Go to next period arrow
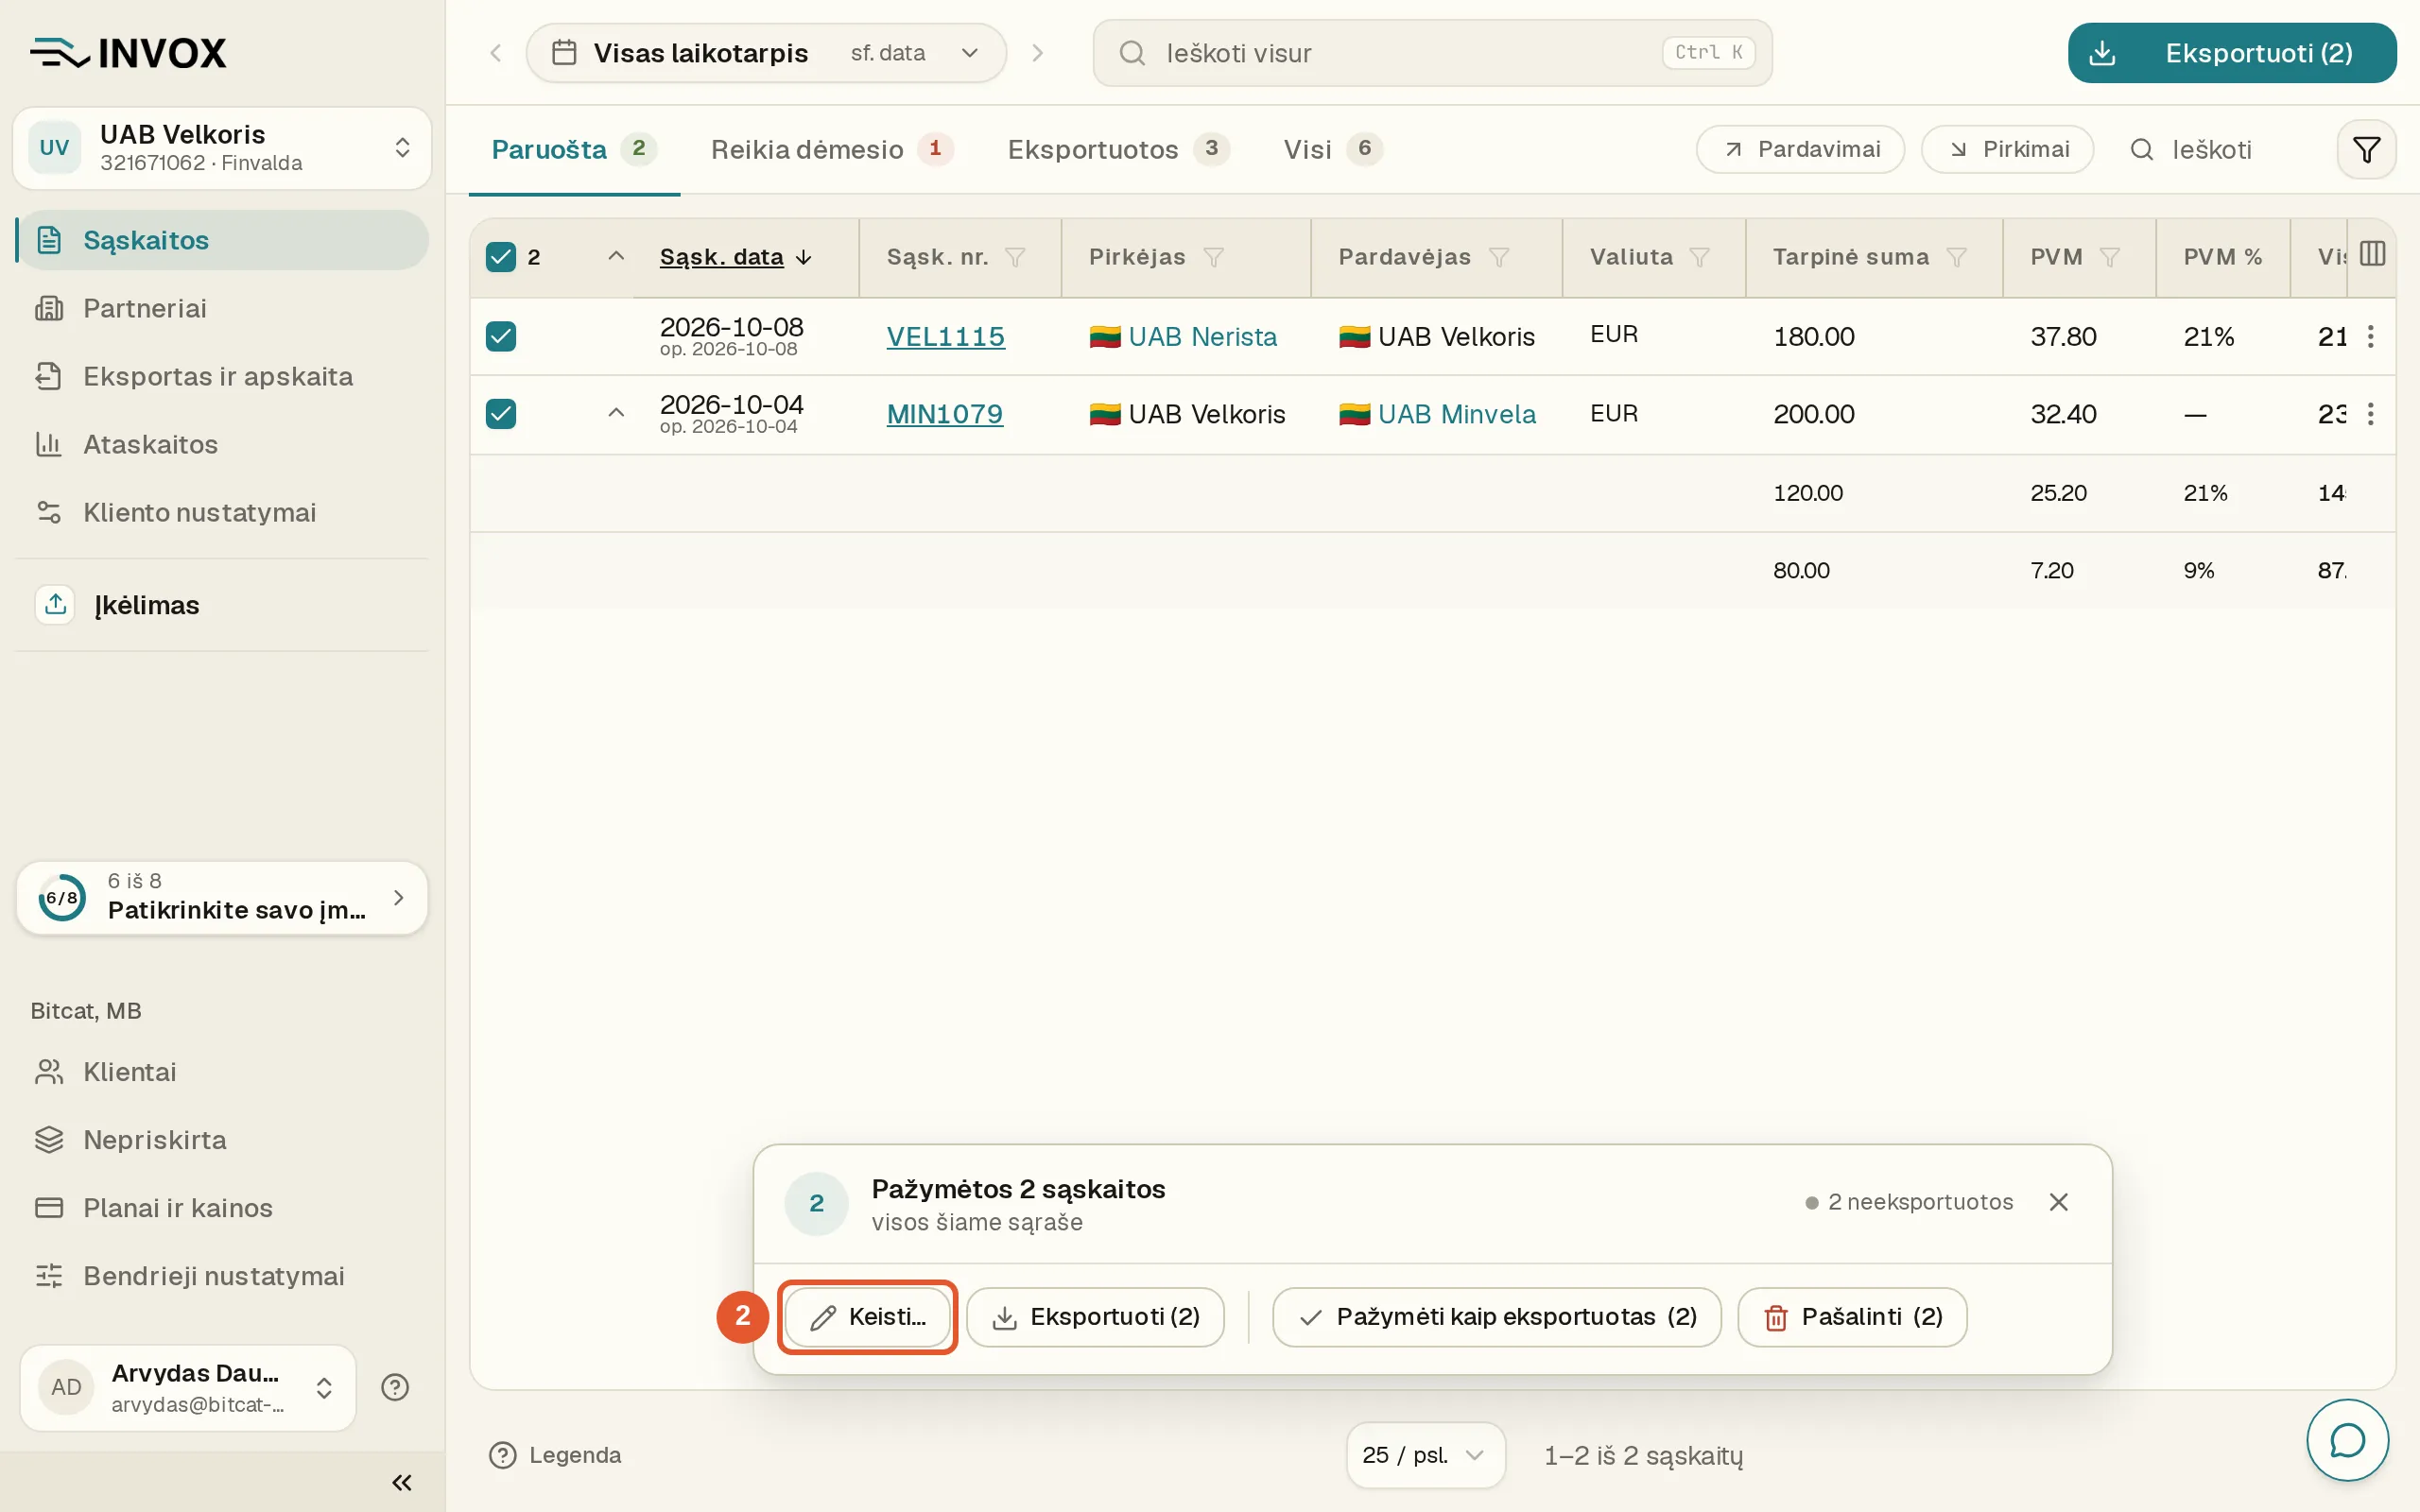This screenshot has height=1512, width=2420. tap(1037, 53)
